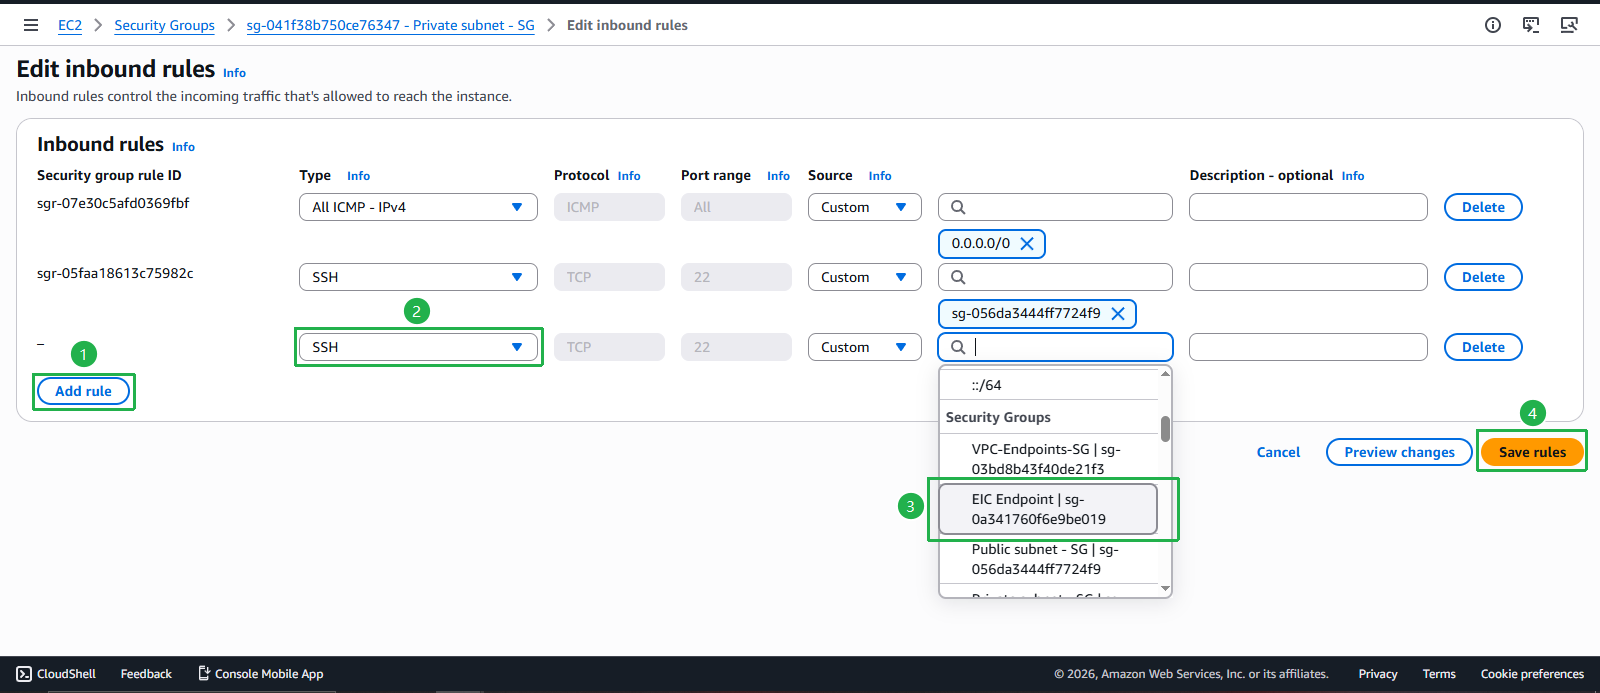Delete the newly added SSH rule
Image resolution: width=1600 pixels, height=693 pixels.
[x=1483, y=347]
